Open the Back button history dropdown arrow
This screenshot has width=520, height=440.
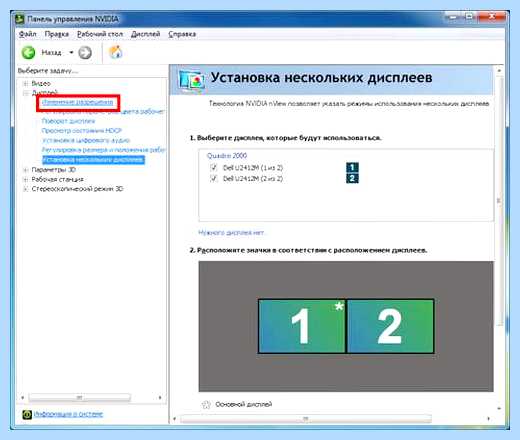71,53
